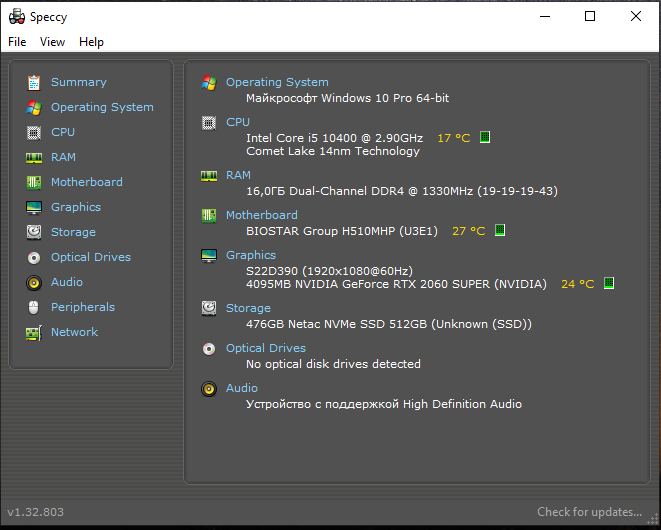Screen dimensions: 661x530
Task: Open the Help menu
Action: 91,42
